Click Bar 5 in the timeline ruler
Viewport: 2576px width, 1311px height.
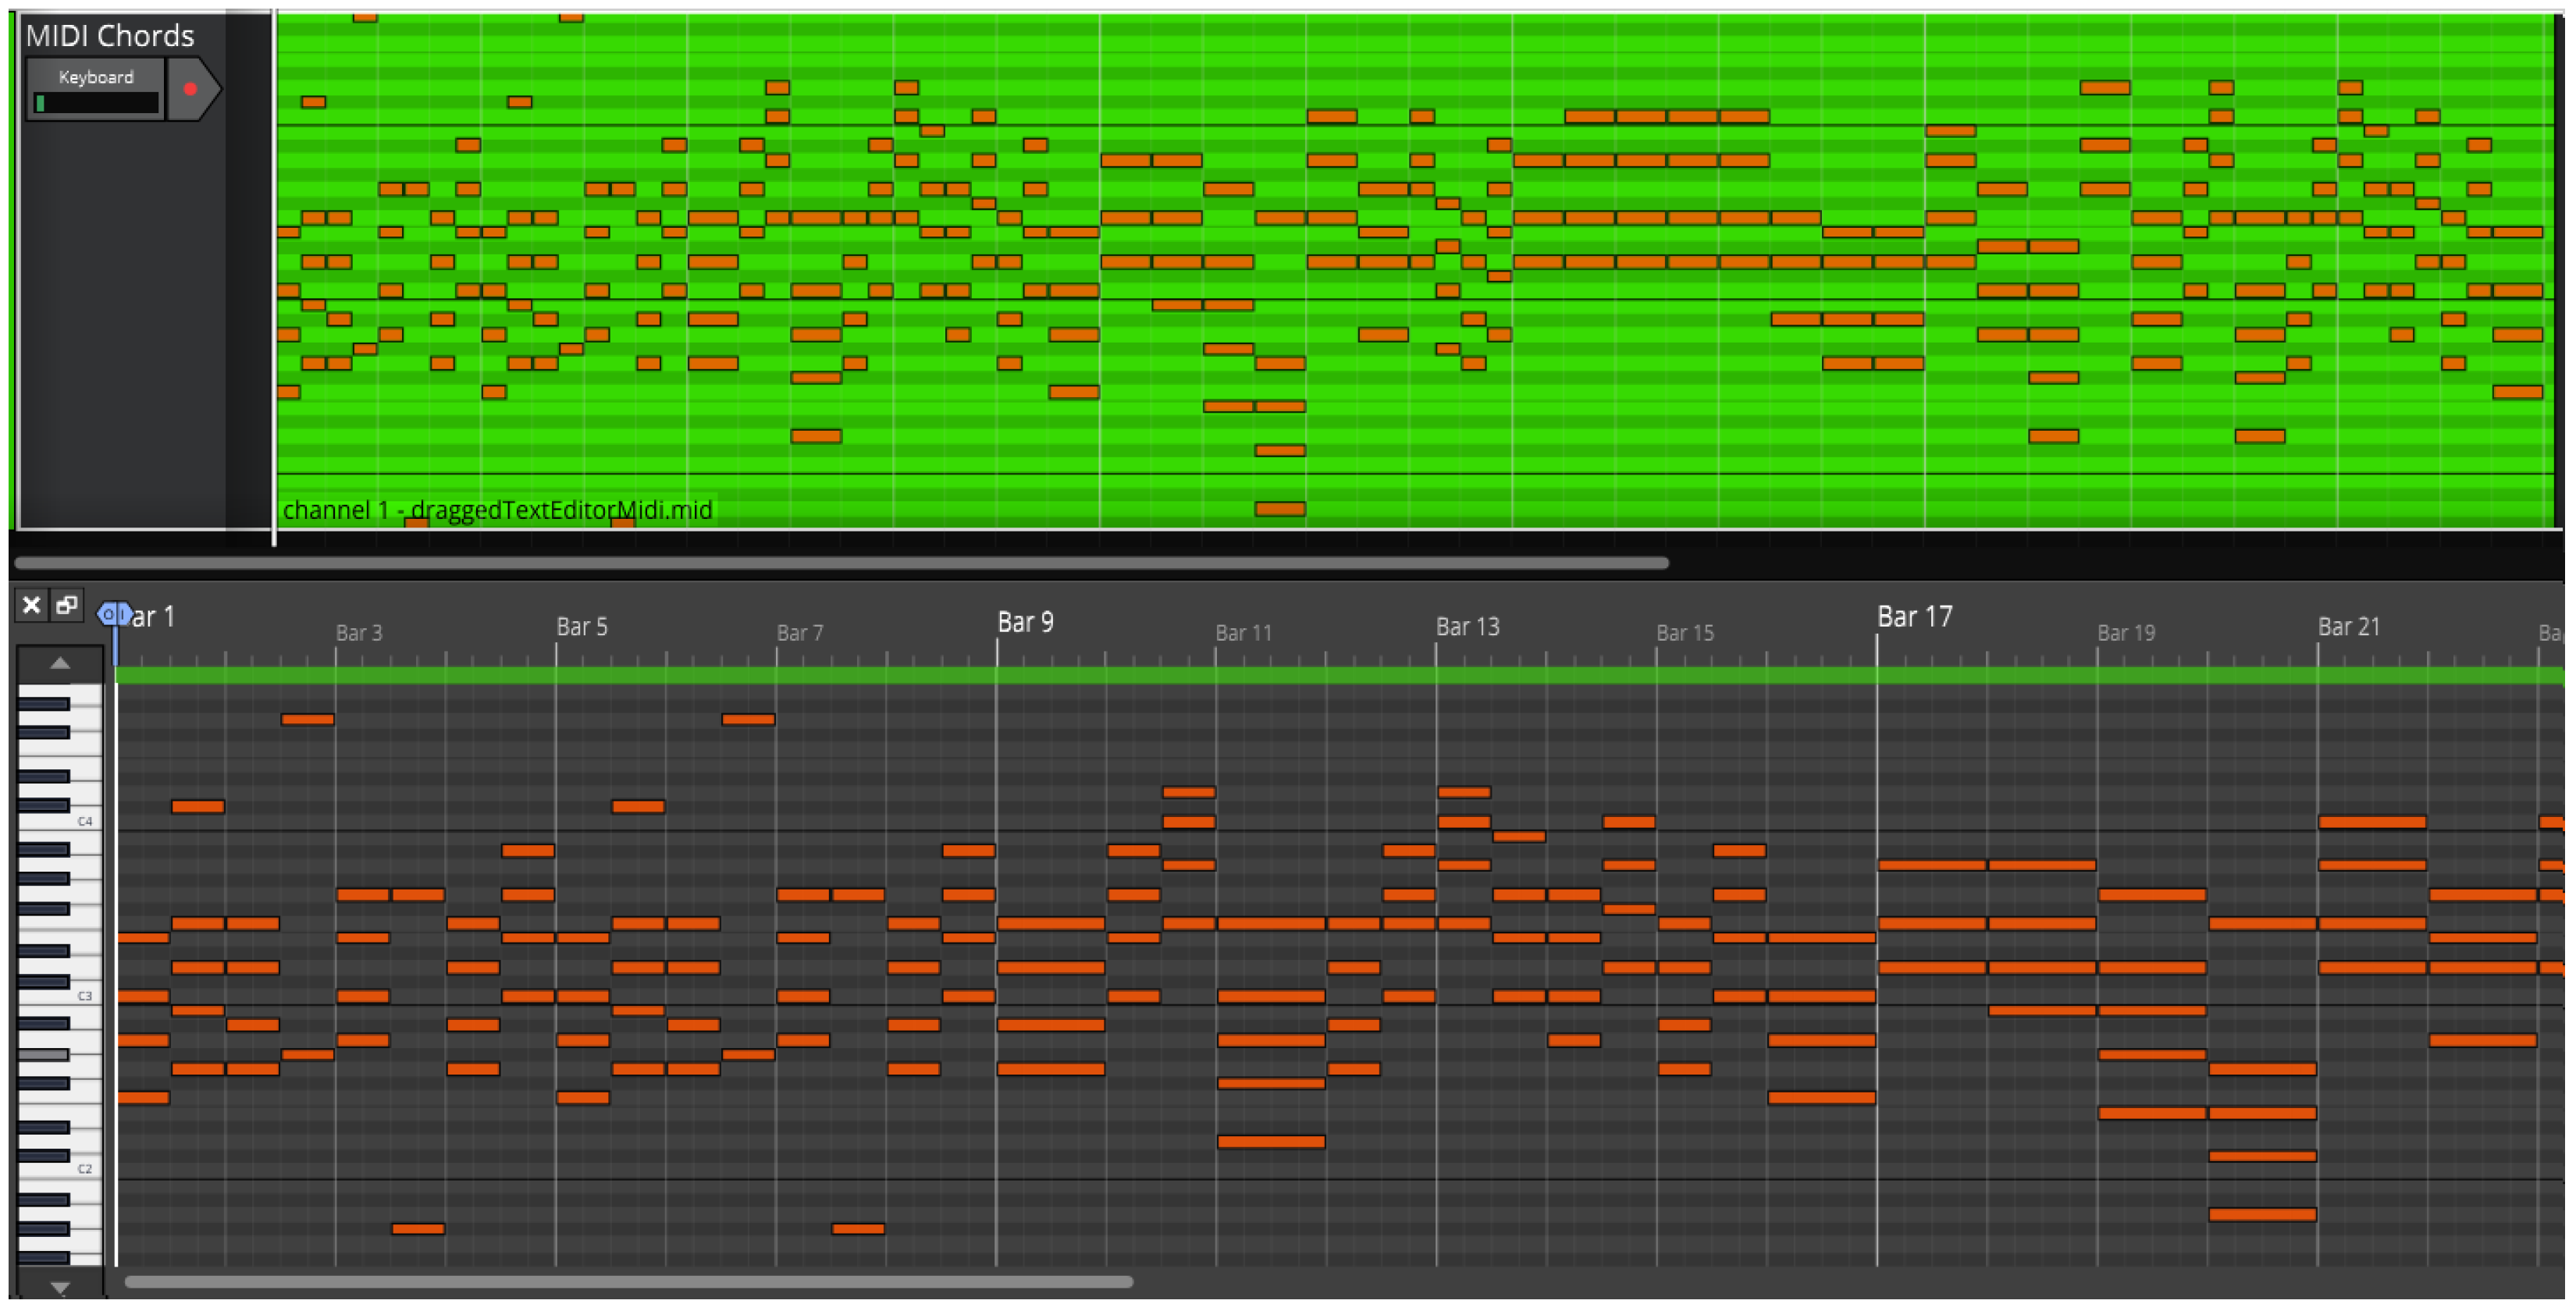(x=581, y=627)
